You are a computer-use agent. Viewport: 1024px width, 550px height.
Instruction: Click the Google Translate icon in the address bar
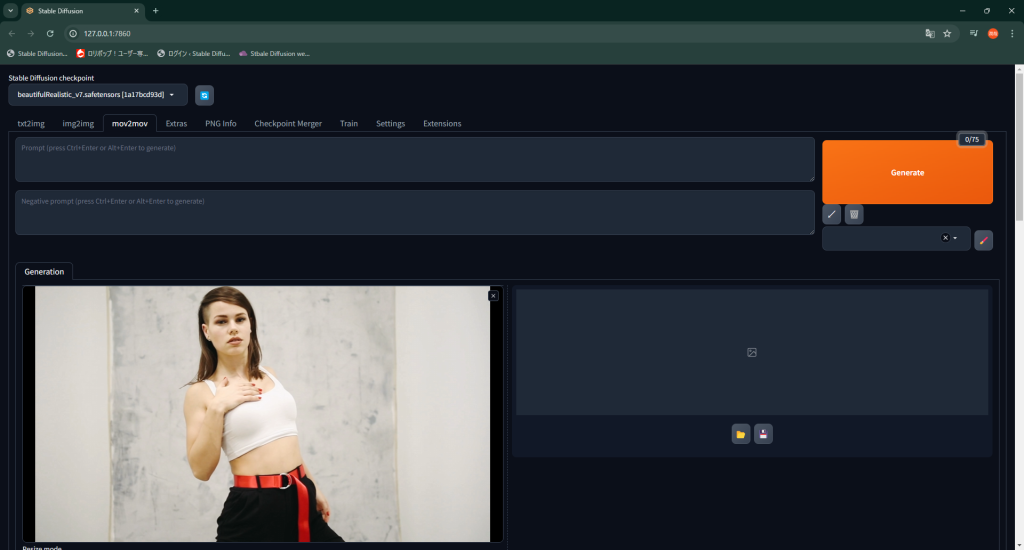929,33
